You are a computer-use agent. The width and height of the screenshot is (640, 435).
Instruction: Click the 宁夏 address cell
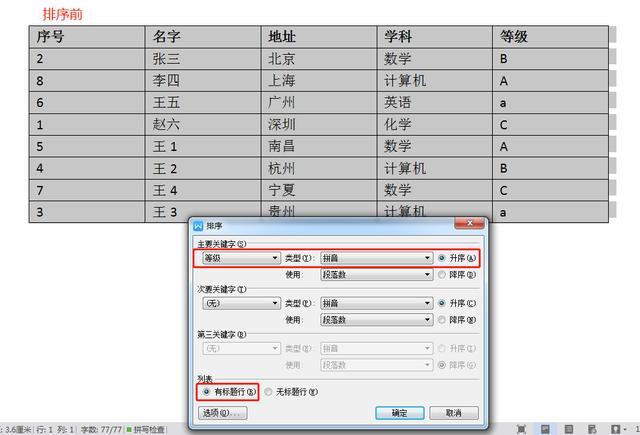pos(319,190)
